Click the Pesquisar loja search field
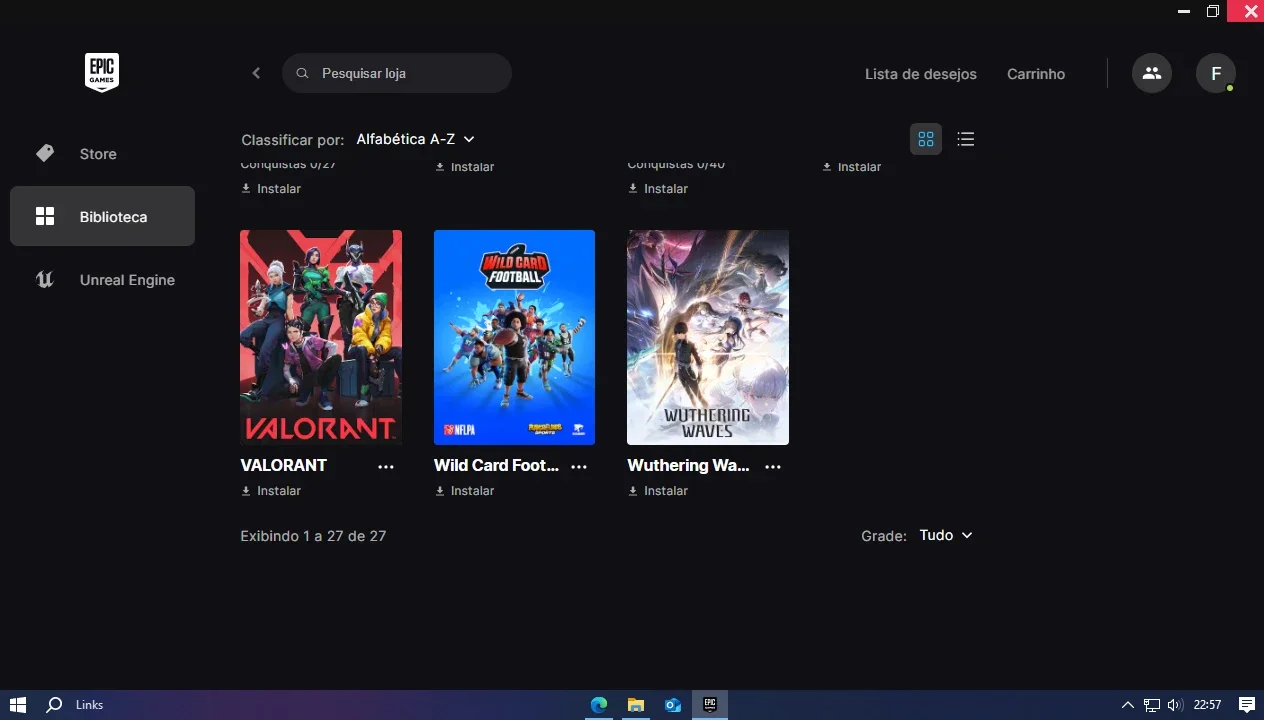 397,73
